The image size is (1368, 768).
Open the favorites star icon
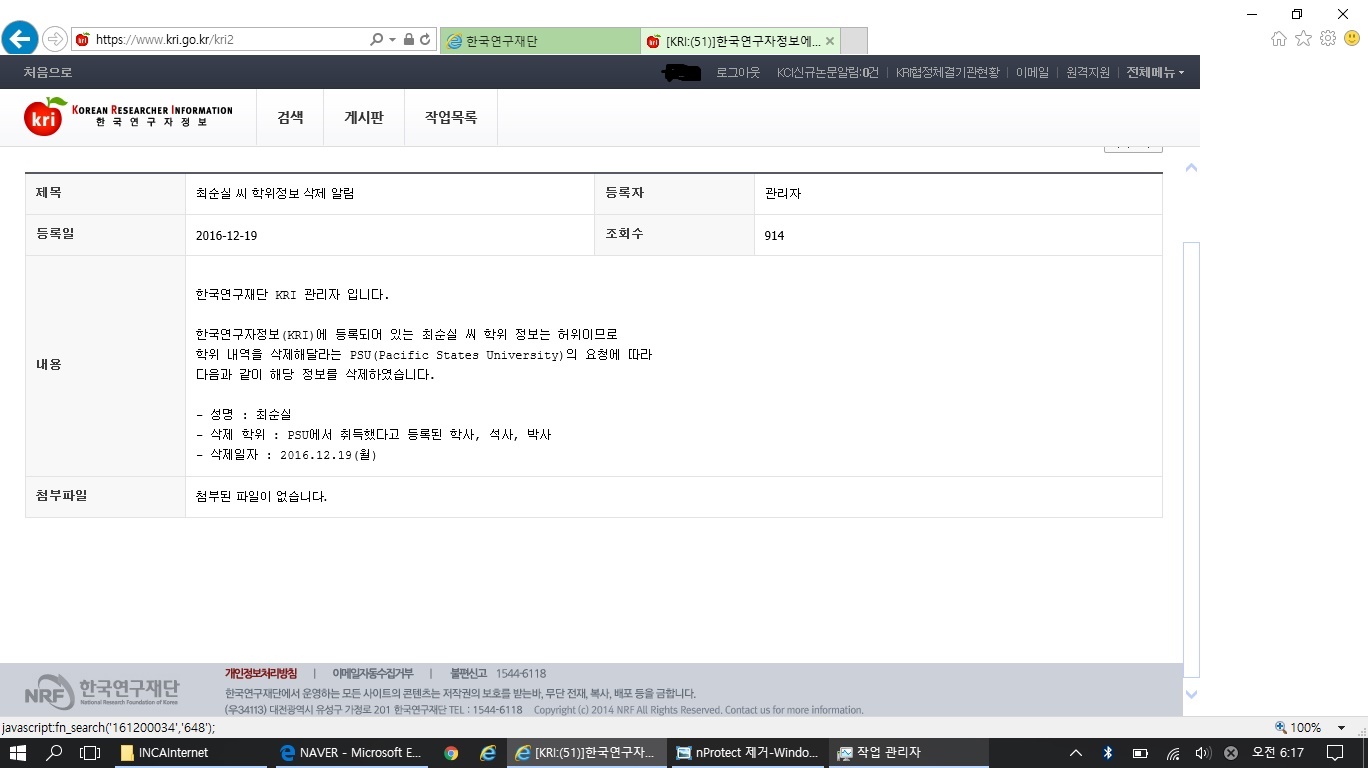click(1303, 39)
